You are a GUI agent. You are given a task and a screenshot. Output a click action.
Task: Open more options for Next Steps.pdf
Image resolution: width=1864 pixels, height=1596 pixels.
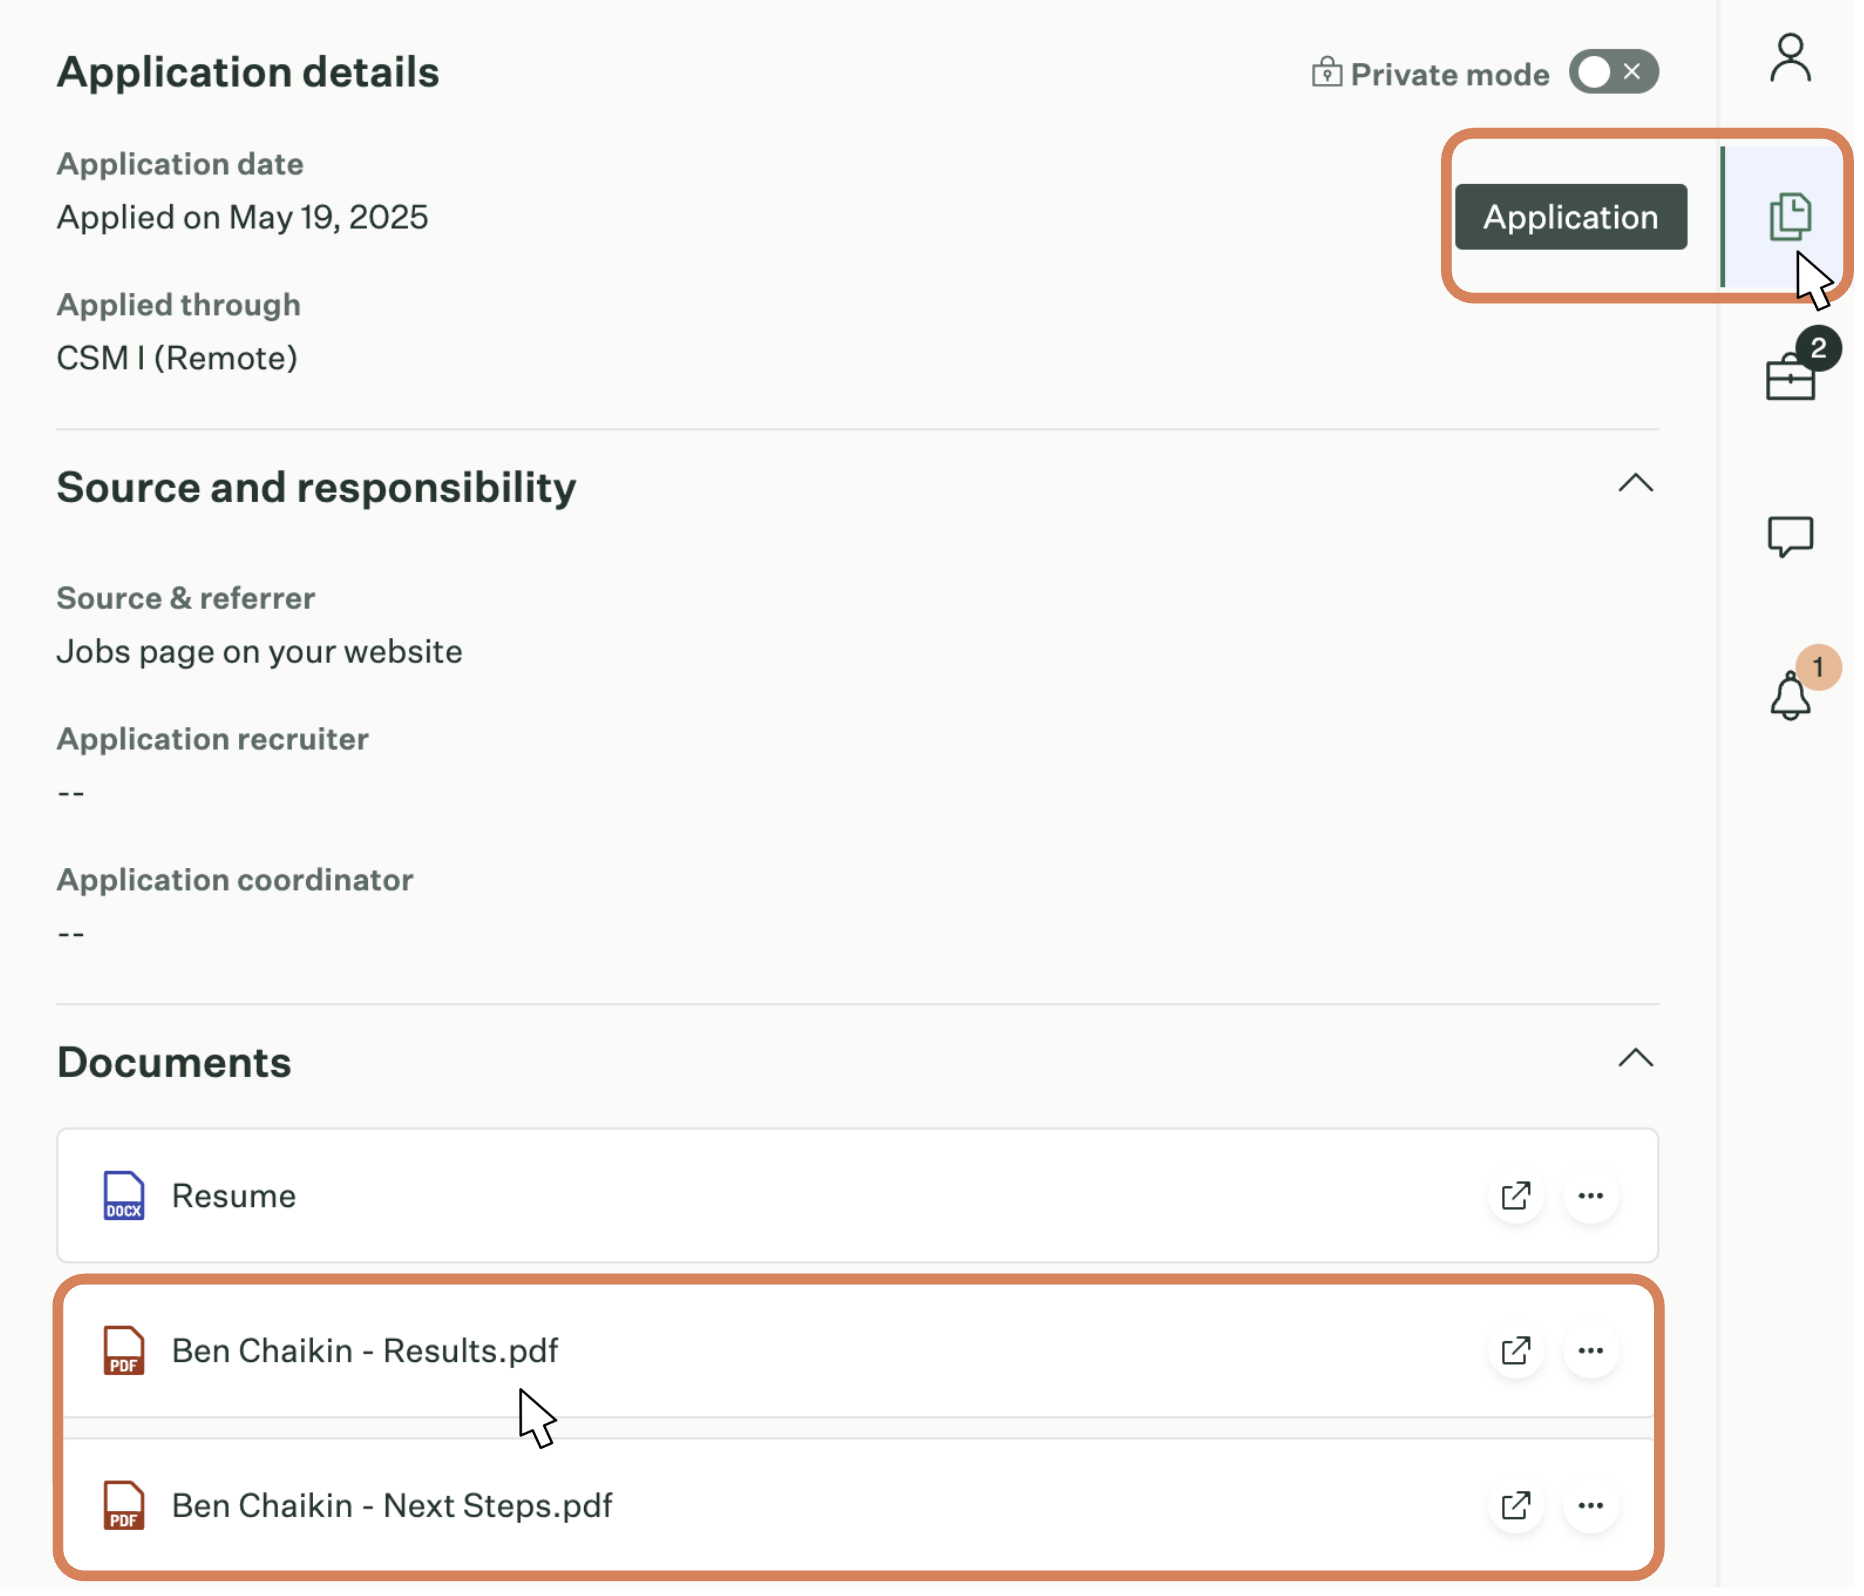1591,1506
